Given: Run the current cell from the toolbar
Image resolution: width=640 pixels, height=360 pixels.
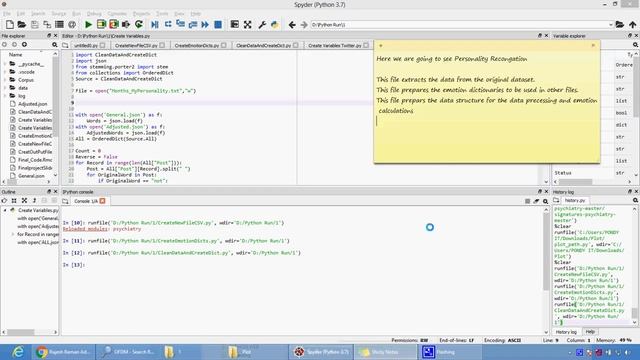Looking at the screenshot, I should [101, 24].
